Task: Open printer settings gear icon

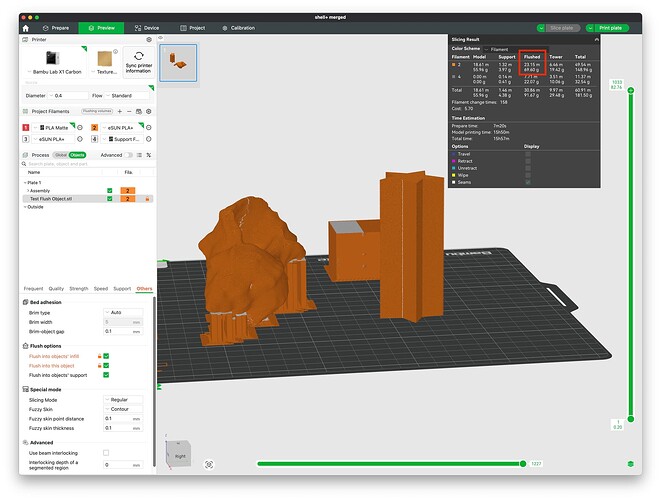Action: tap(149, 40)
